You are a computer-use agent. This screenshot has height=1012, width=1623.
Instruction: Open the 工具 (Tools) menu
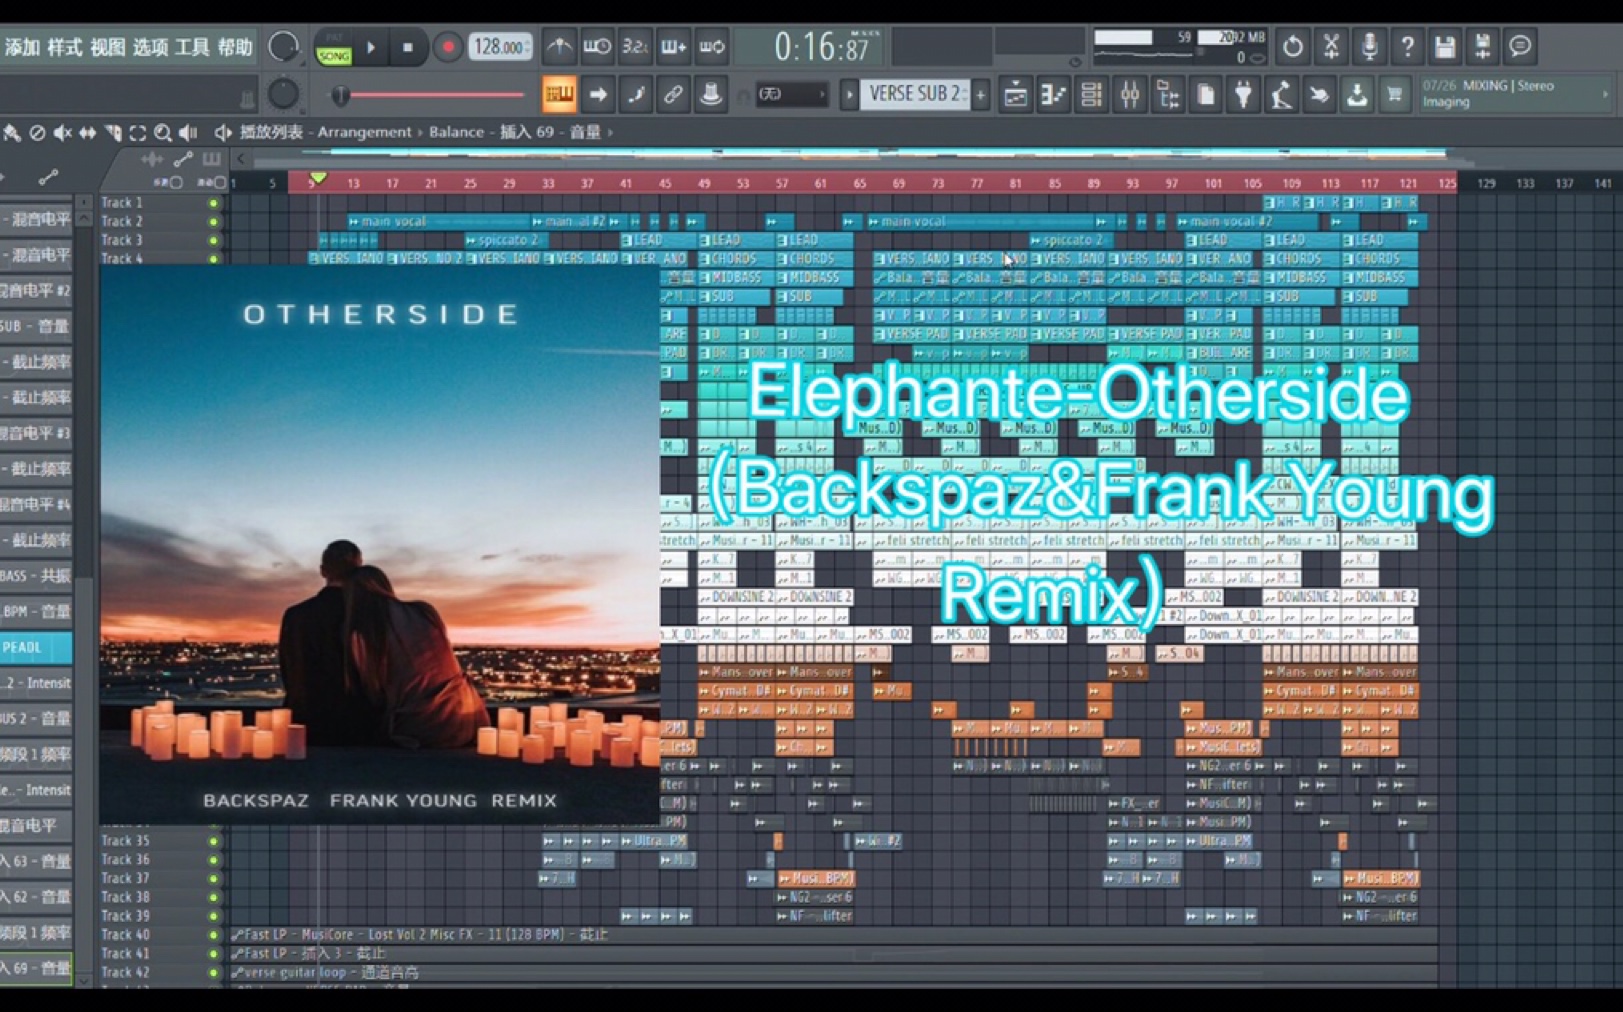coord(192,47)
